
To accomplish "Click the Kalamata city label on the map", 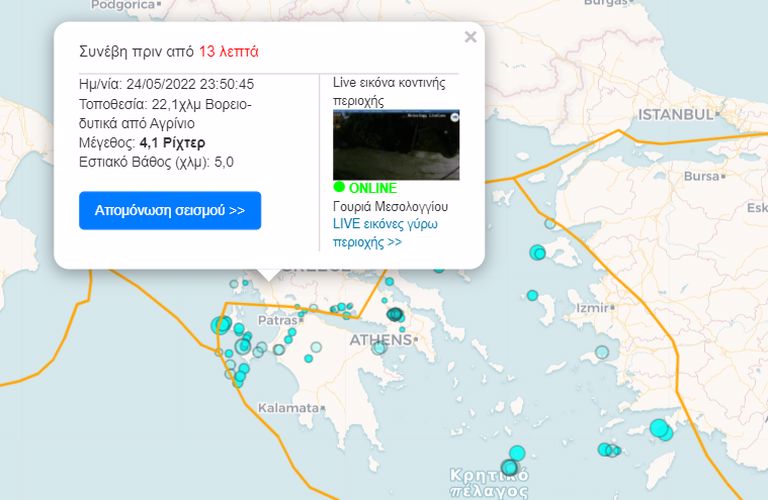I will tap(288, 408).
